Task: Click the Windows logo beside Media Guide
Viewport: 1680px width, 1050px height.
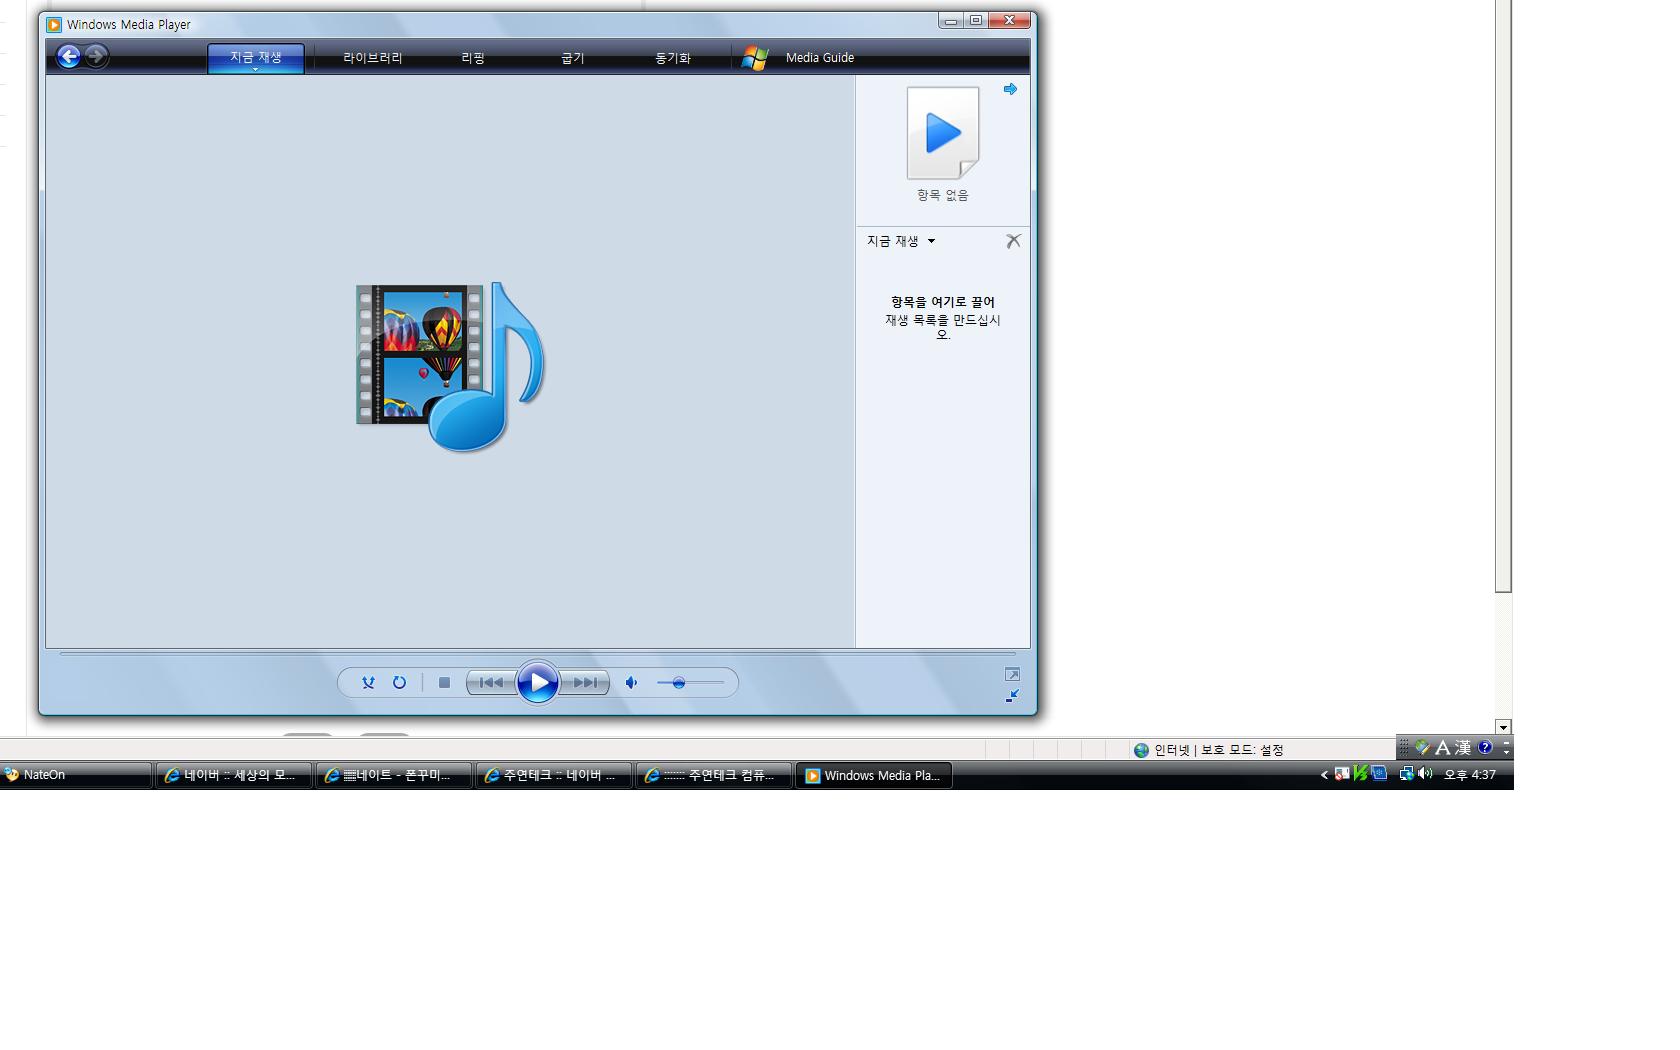Action: [755, 58]
